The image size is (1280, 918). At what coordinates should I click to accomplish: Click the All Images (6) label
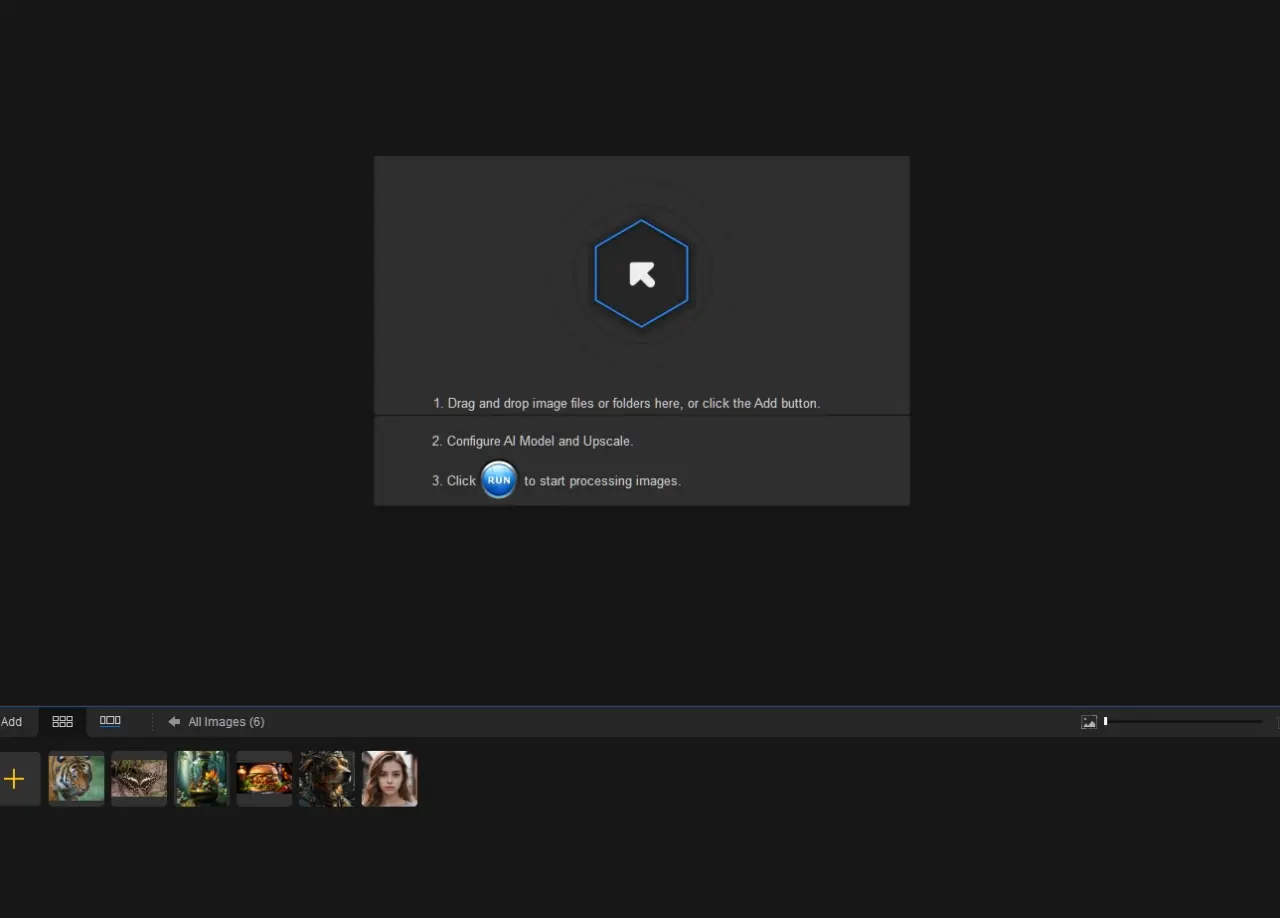click(226, 721)
